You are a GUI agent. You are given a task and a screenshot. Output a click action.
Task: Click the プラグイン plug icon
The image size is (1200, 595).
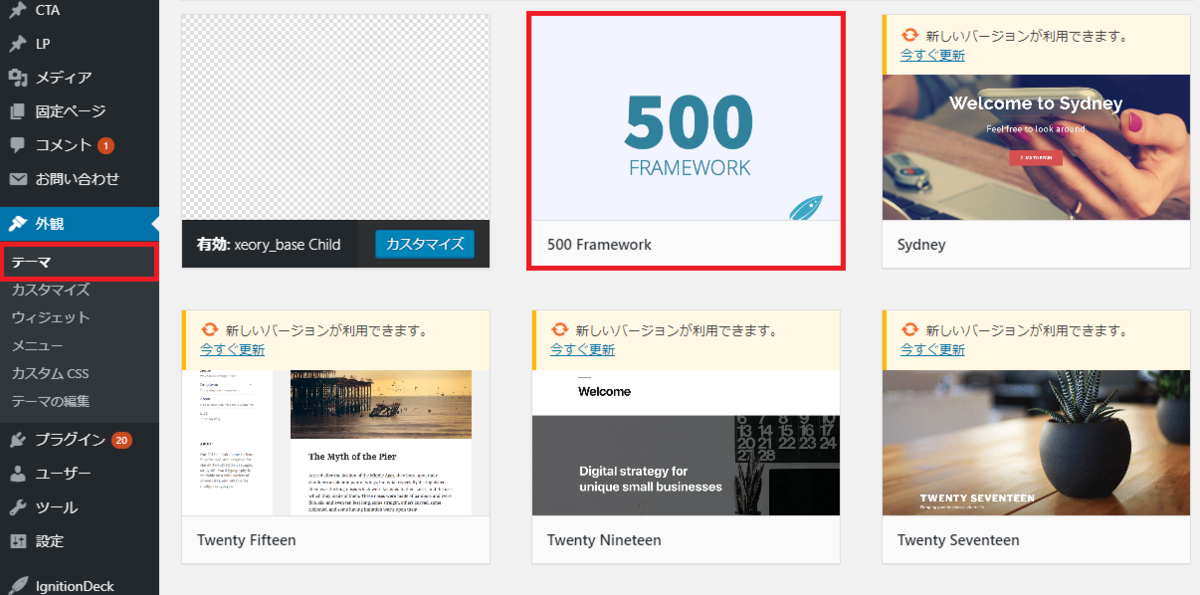pyautogui.click(x=17, y=440)
